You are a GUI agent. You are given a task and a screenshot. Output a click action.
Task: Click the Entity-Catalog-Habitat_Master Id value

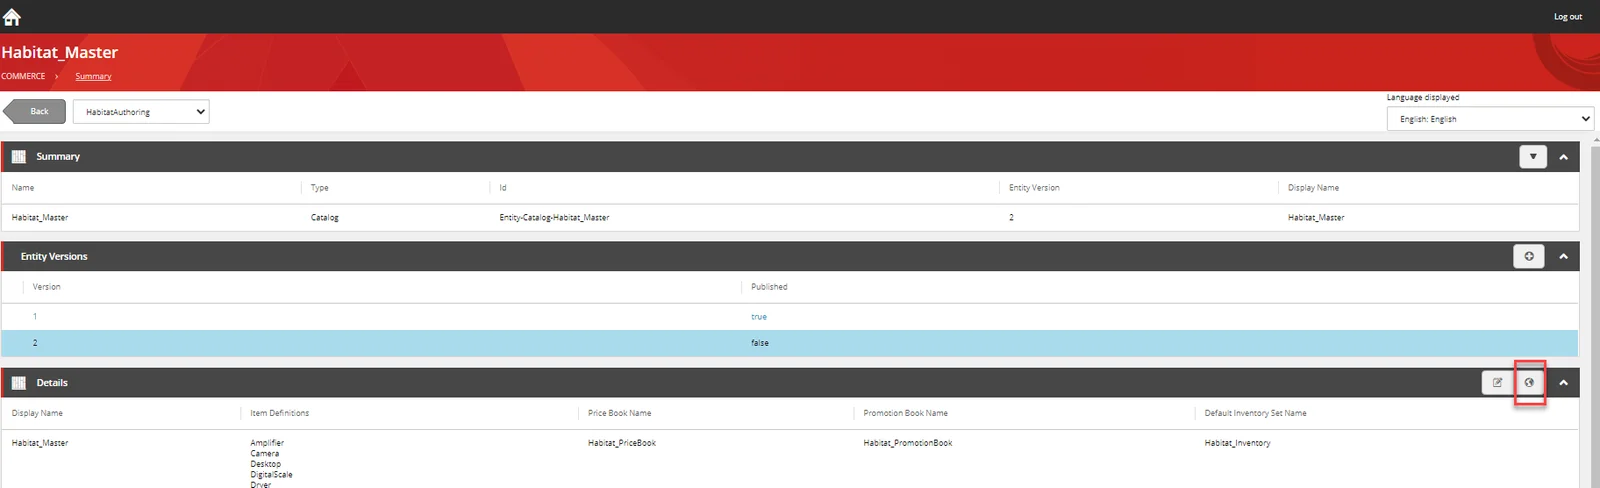pos(554,218)
